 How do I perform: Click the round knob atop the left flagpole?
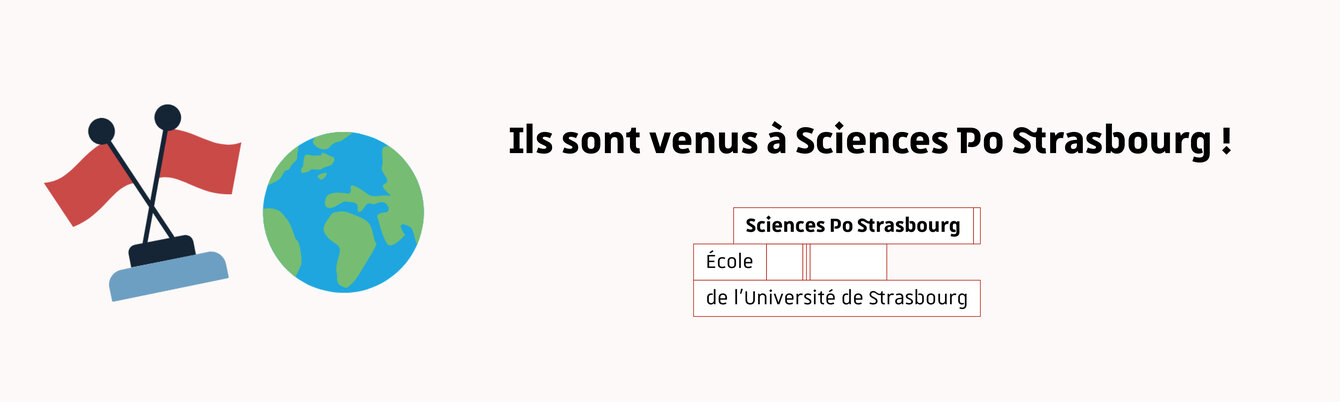[101, 131]
